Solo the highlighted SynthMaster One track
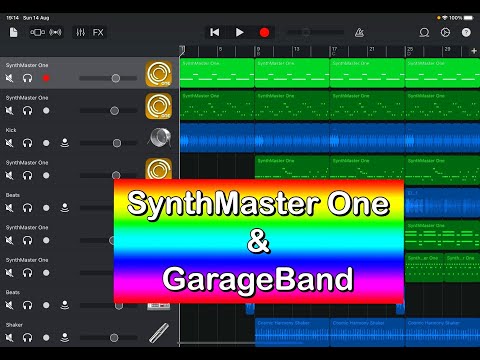The height and width of the screenshot is (360, 480). tap(27, 78)
